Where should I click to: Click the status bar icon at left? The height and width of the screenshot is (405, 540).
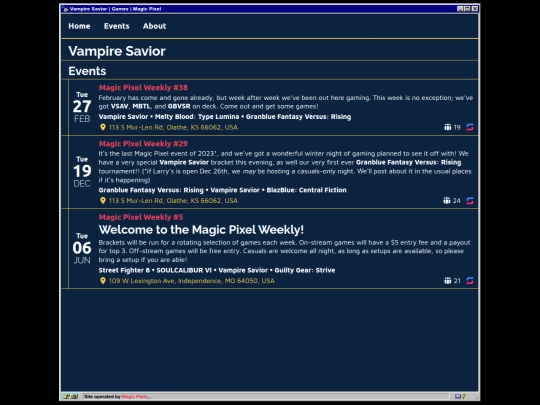71,397
